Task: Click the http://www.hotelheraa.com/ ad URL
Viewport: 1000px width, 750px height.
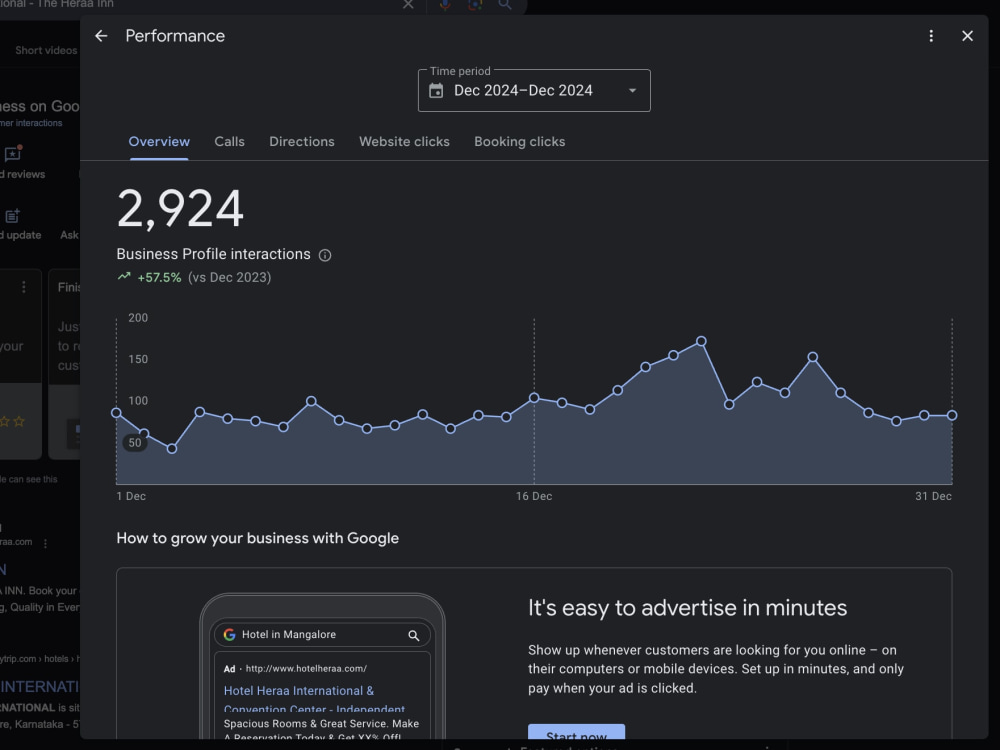Action: click(306, 668)
